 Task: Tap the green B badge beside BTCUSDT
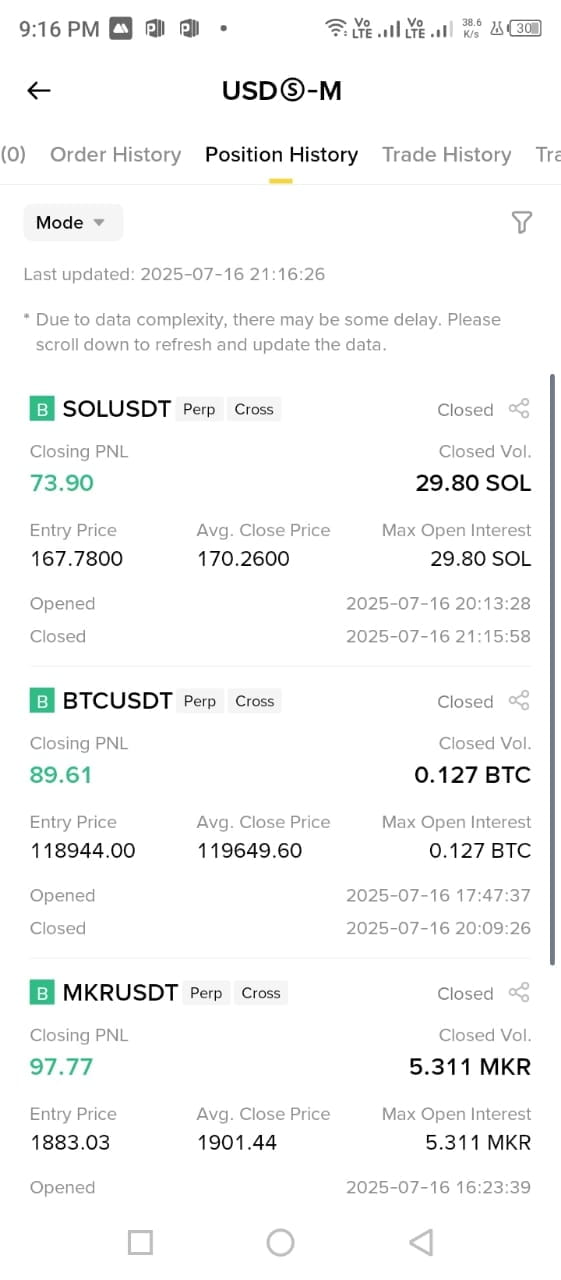tap(42, 701)
